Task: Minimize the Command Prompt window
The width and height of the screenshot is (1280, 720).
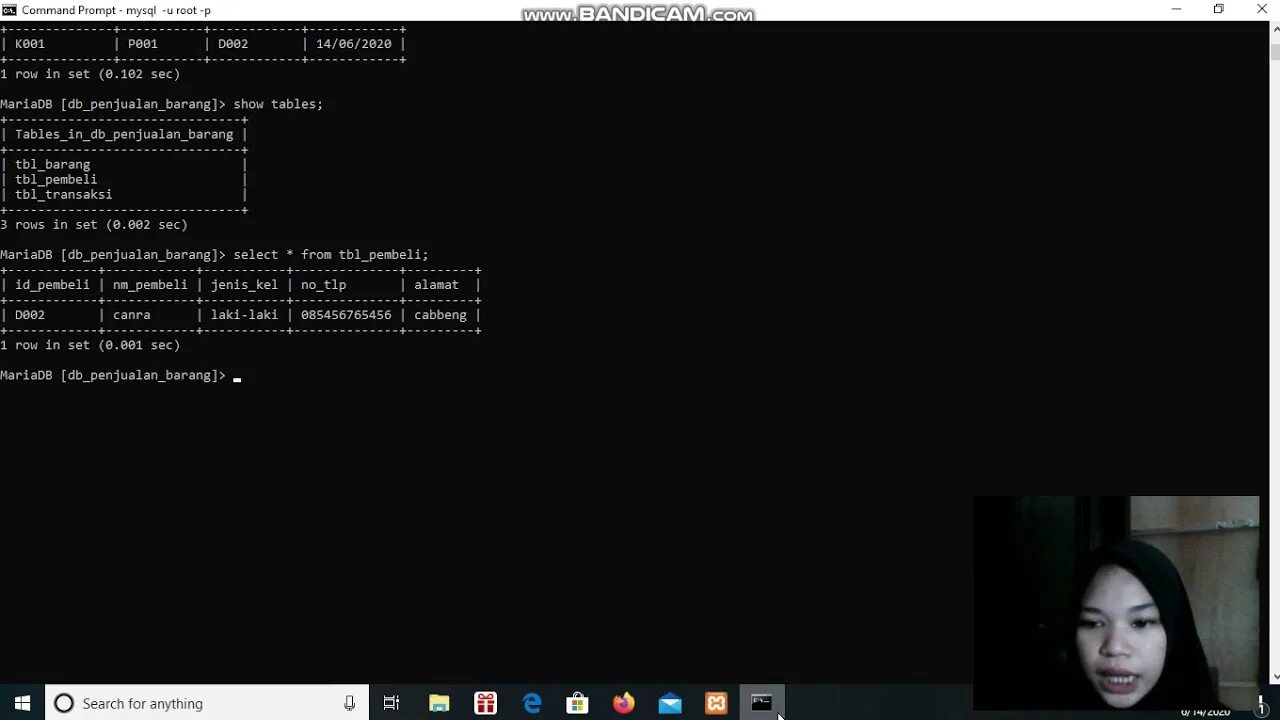Action: pyautogui.click(x=1176, y=9)
